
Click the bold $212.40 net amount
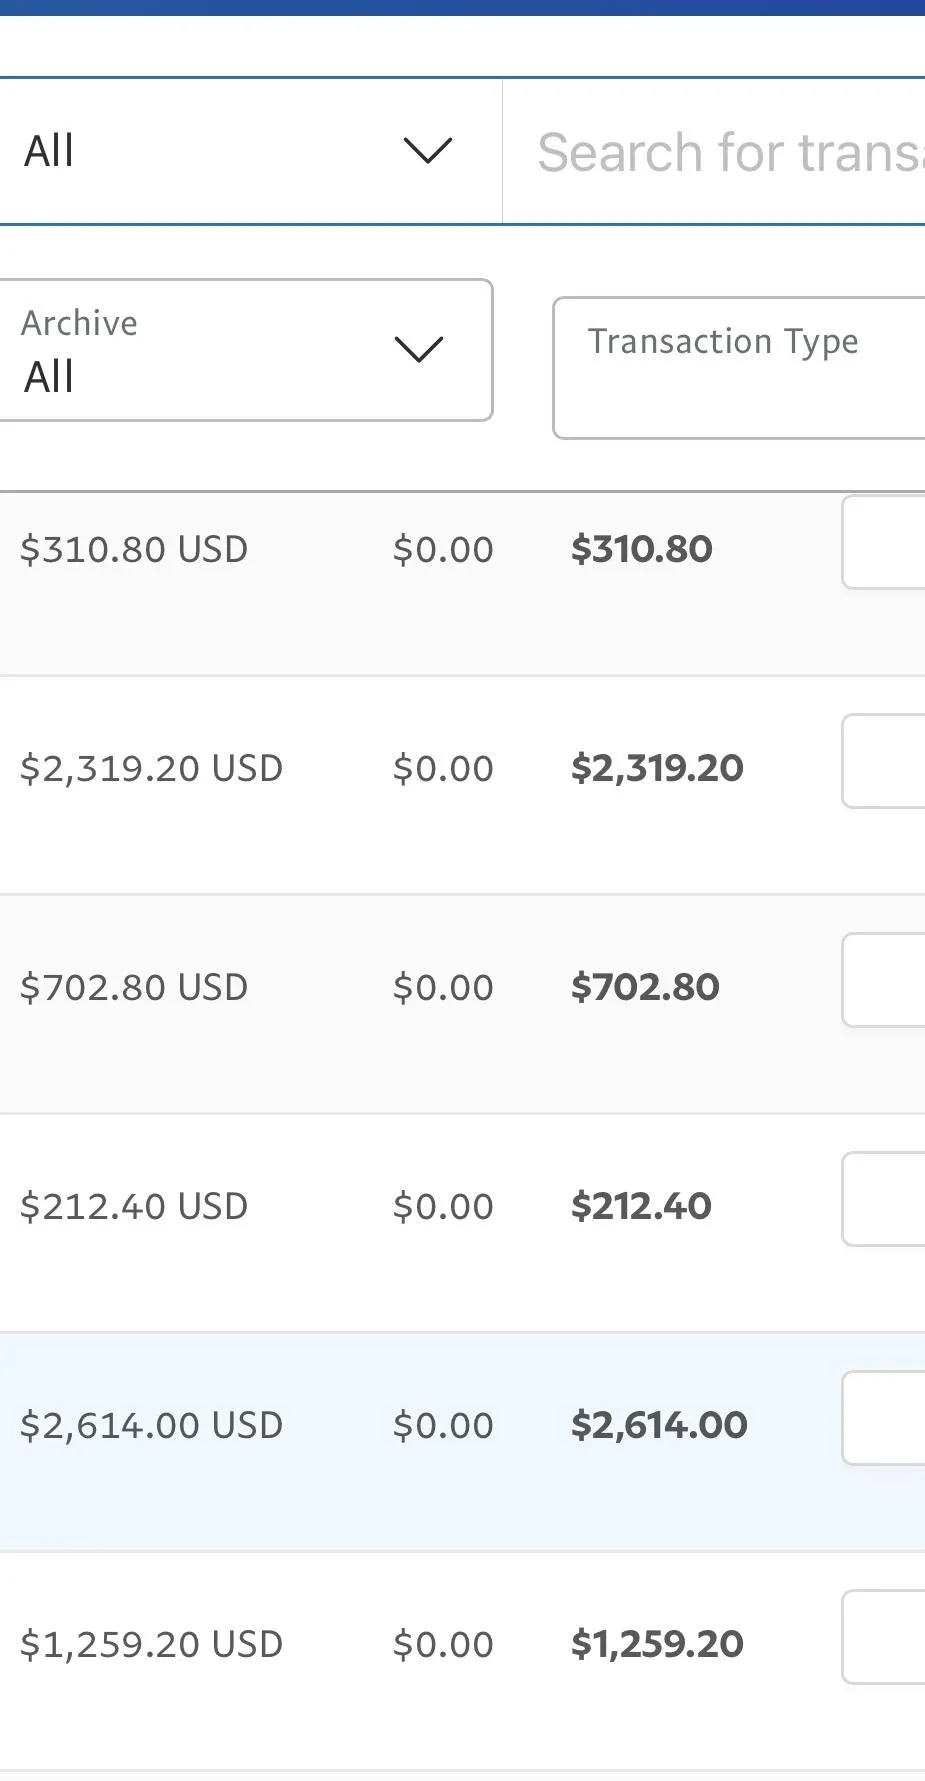(641, 1206)
